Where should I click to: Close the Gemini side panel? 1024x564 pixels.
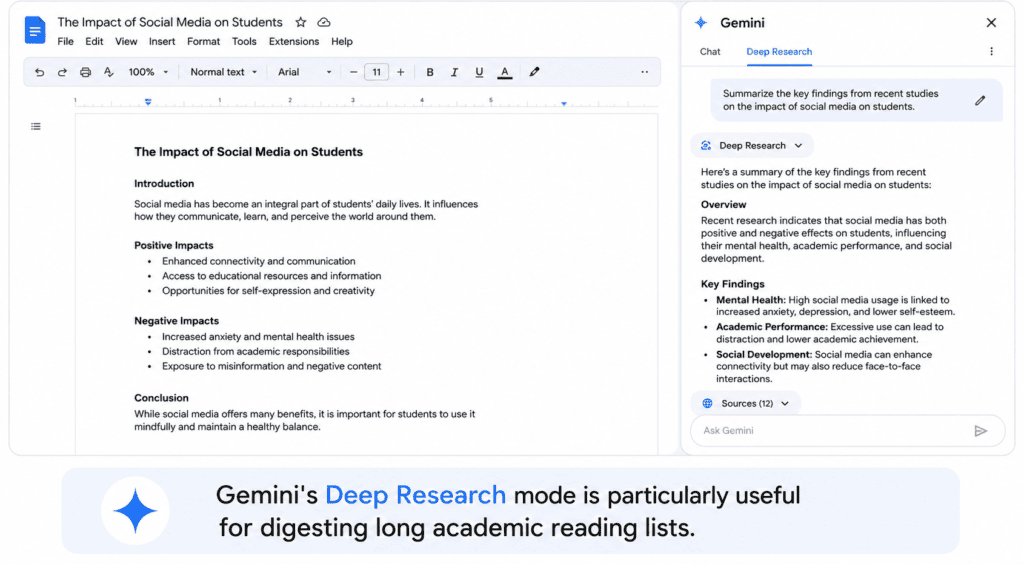991,23
